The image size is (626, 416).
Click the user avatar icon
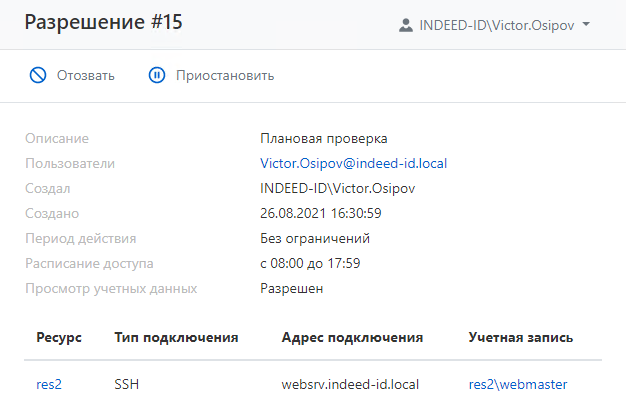[405, 24]
